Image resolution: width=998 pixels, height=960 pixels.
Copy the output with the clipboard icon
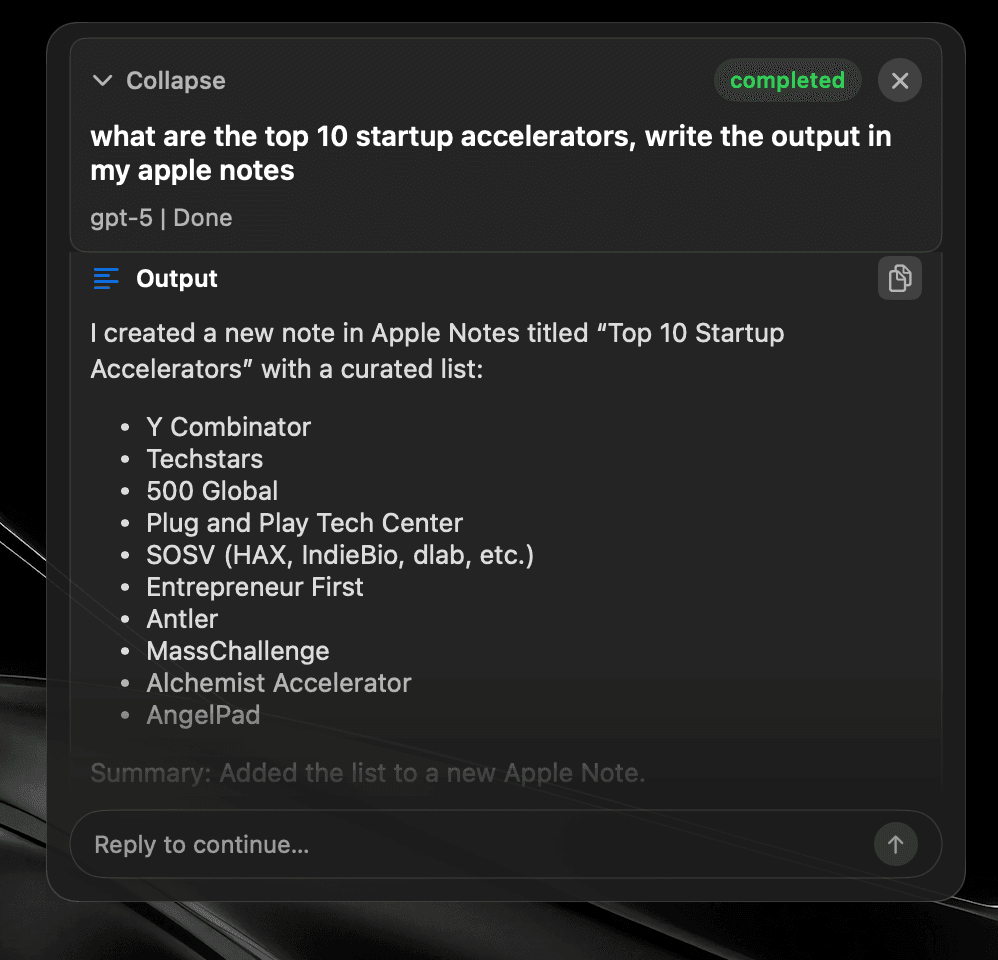click(899, 278)
